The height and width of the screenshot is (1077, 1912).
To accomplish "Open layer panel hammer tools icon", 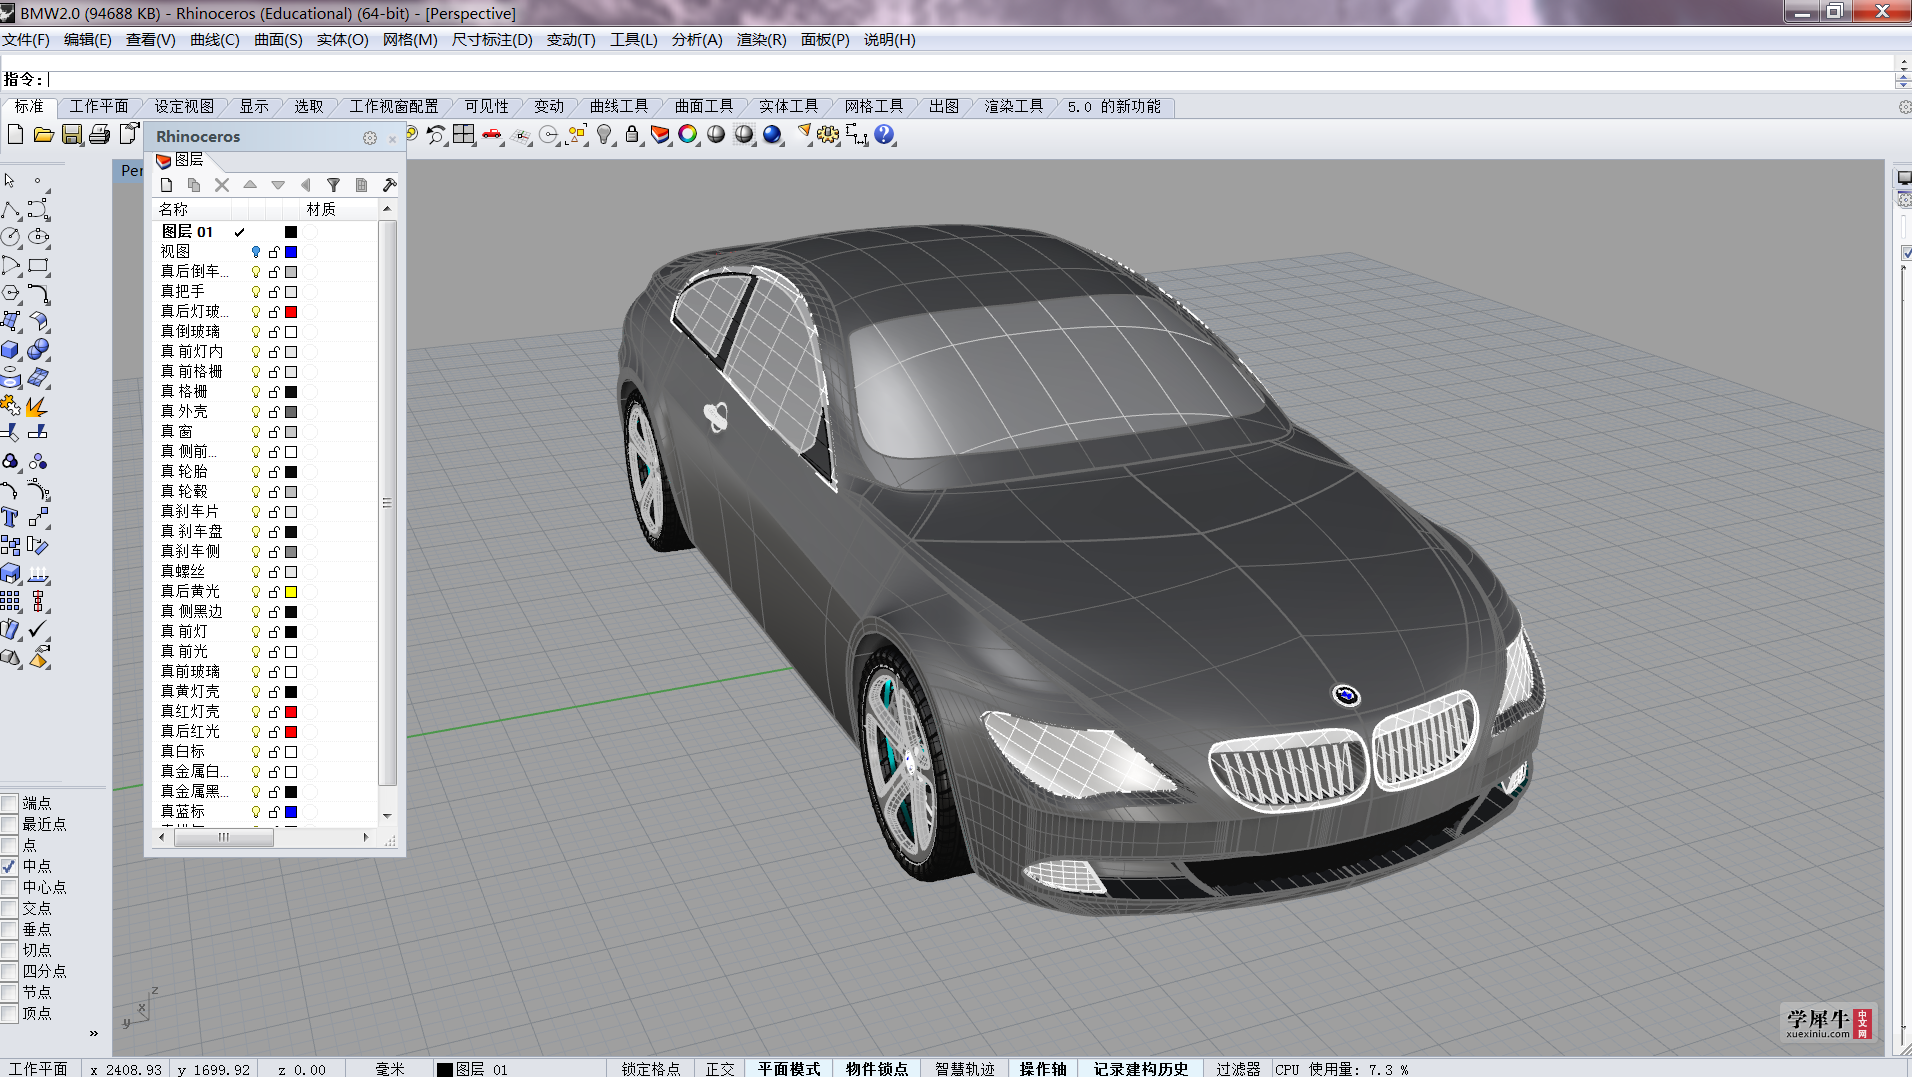I will (x=390, y=185).
